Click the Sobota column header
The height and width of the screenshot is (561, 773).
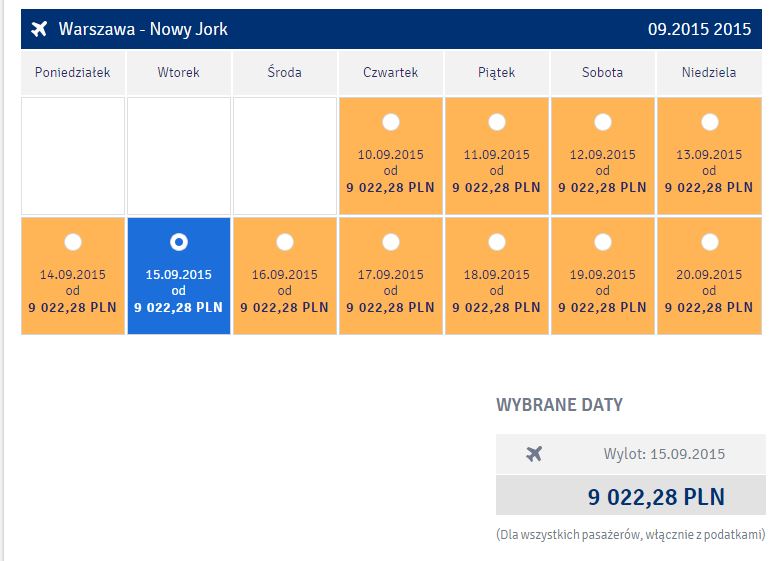pyautogui.click(x=602, y=72)
